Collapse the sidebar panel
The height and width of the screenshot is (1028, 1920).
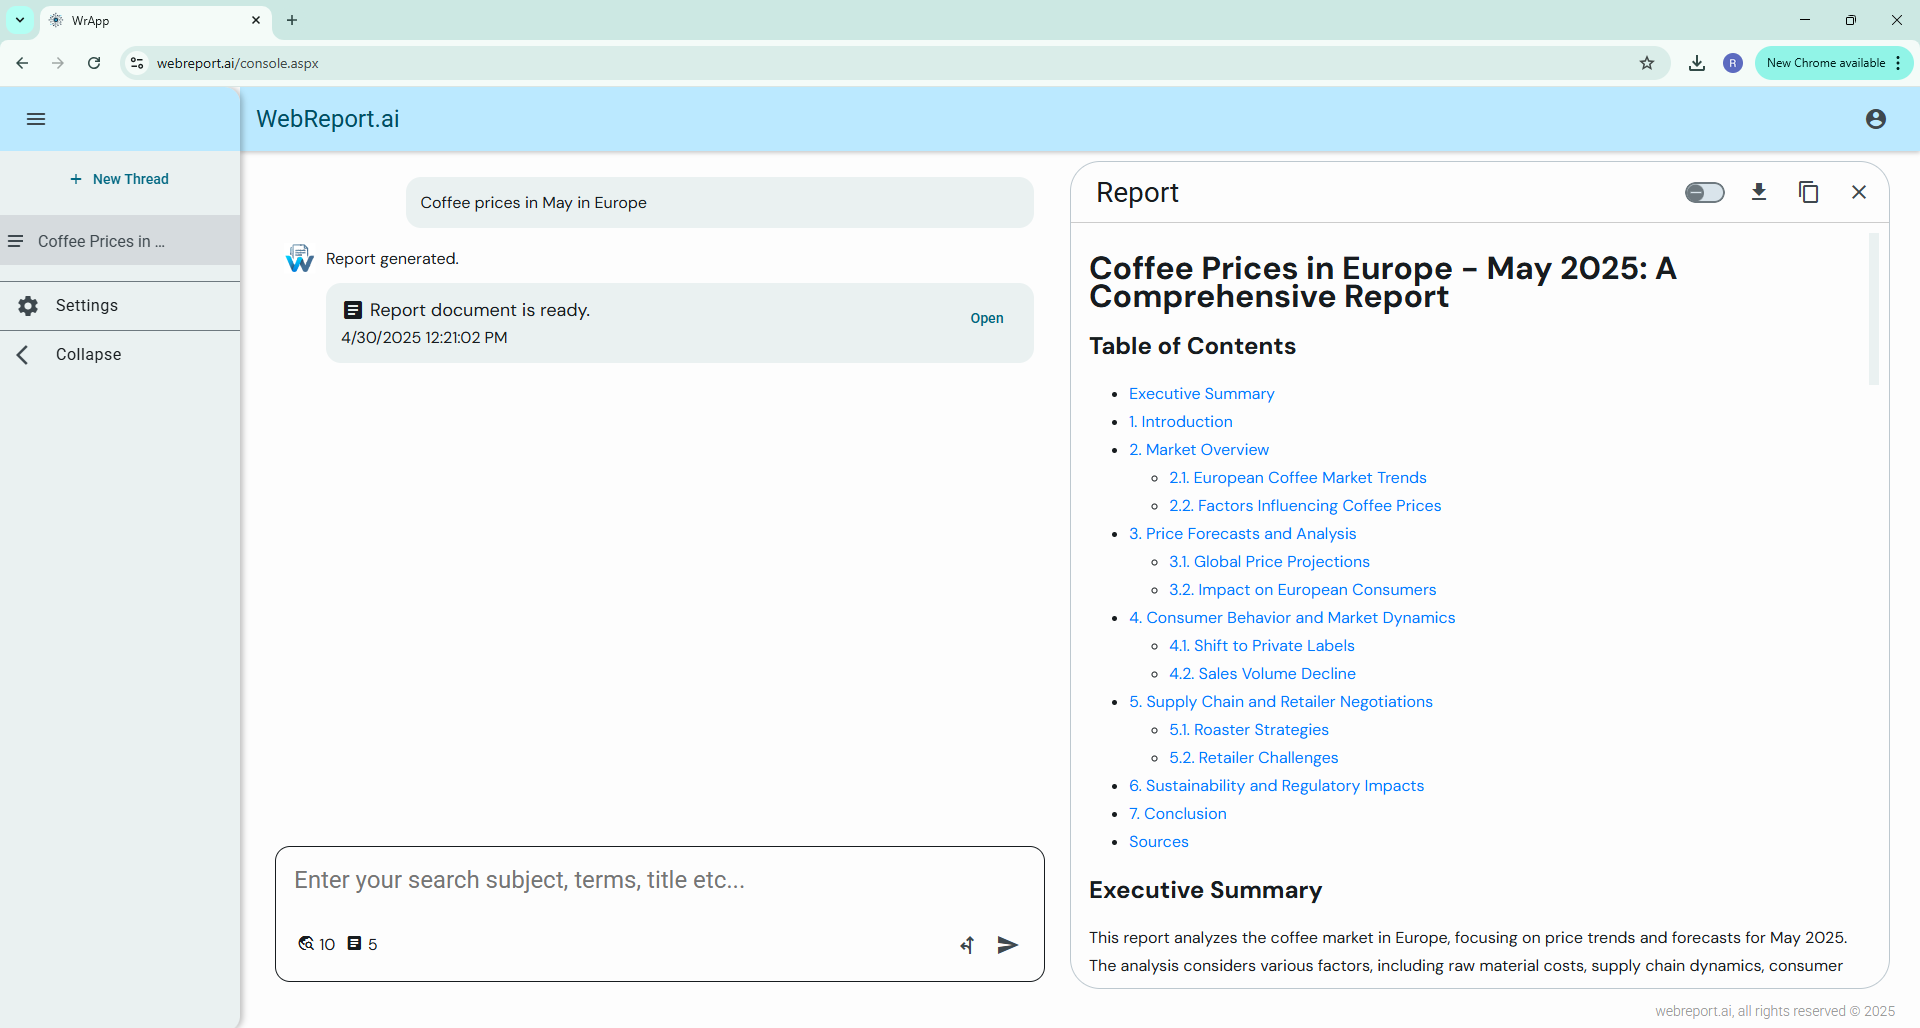(x=120, y=355)
